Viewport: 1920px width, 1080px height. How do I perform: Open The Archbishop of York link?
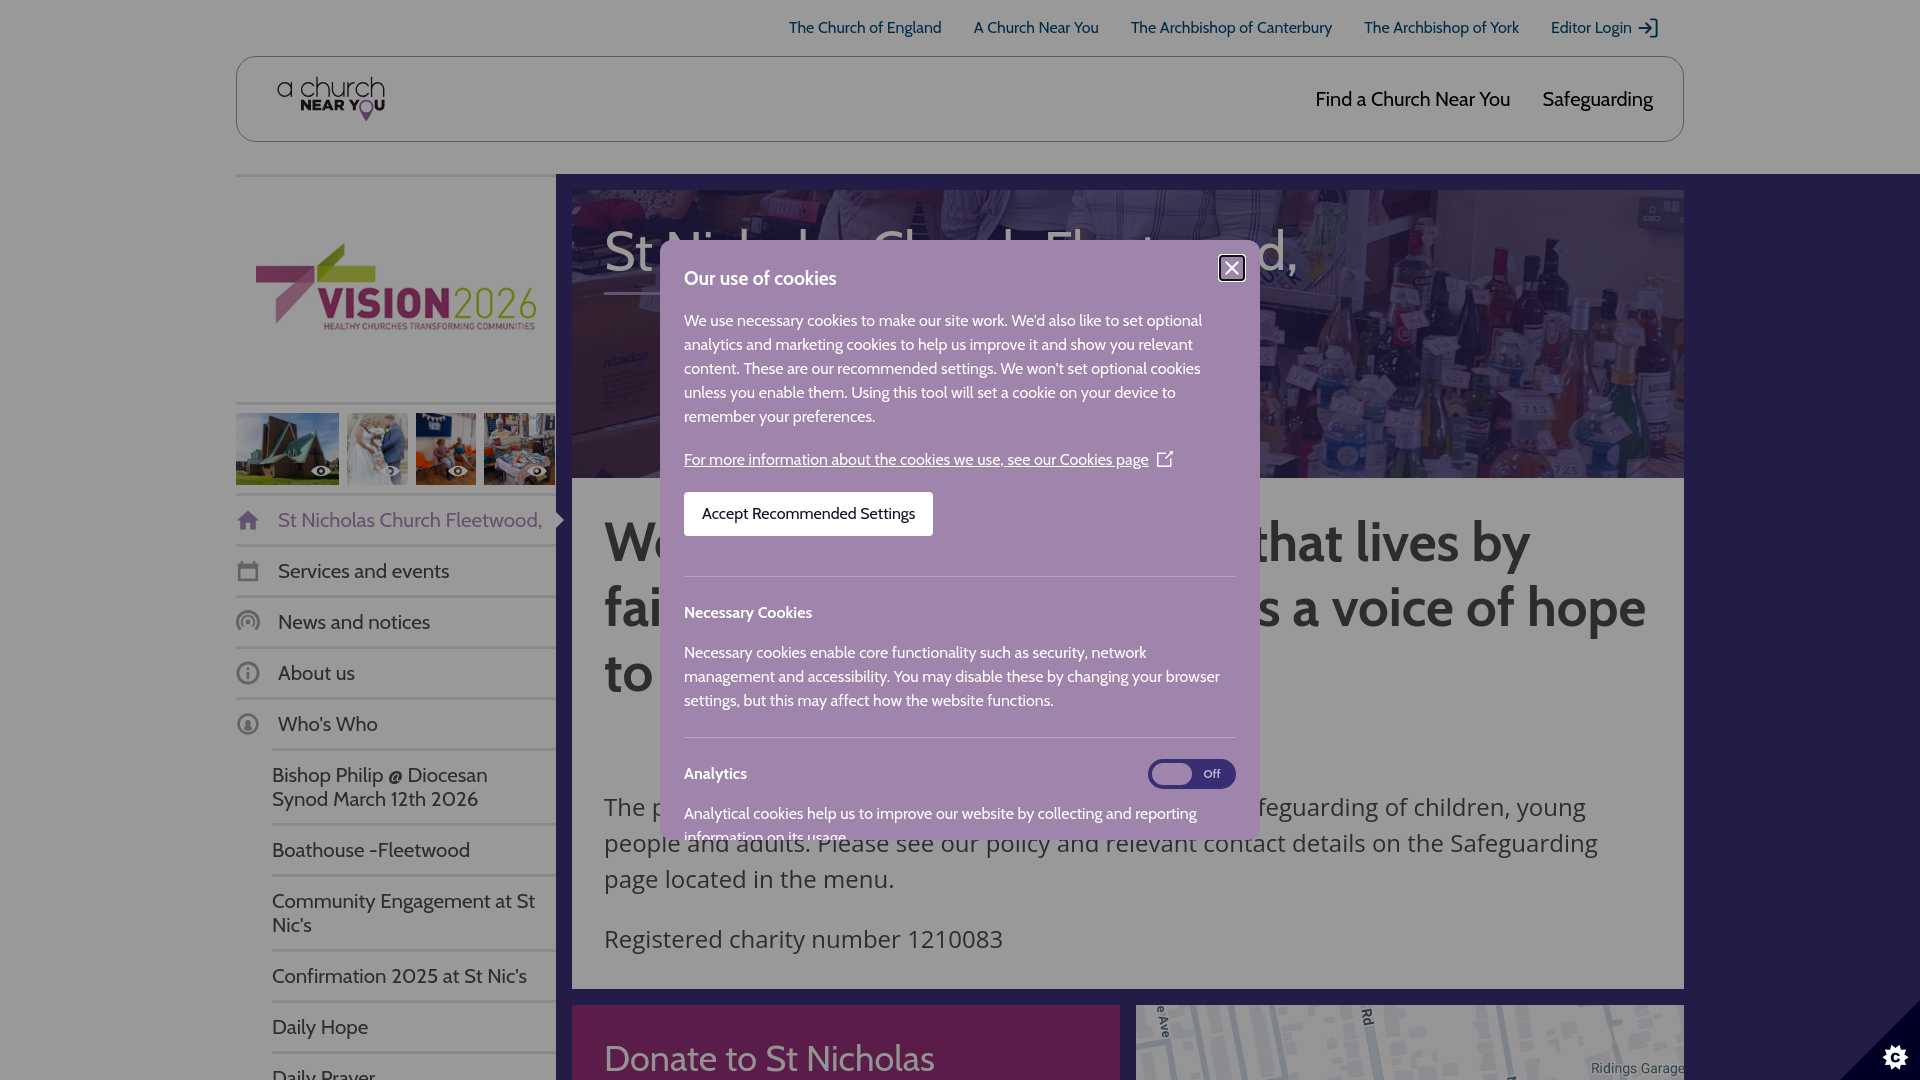[1441, 28]
